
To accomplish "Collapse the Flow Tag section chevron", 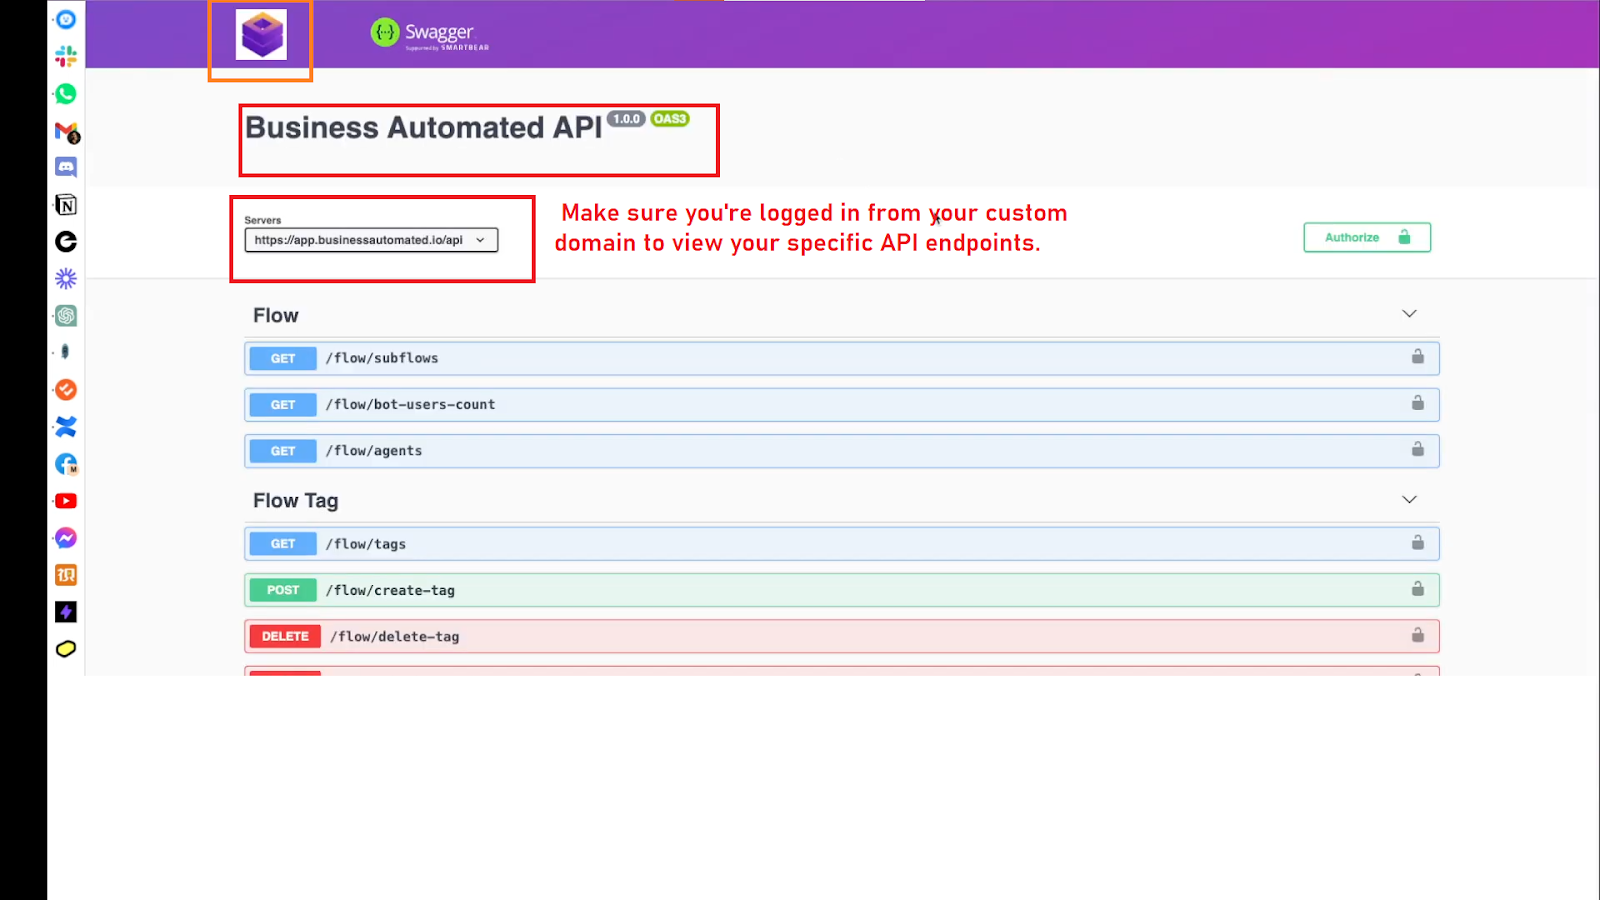I will pyautogui.click(x=1409, y=500).
